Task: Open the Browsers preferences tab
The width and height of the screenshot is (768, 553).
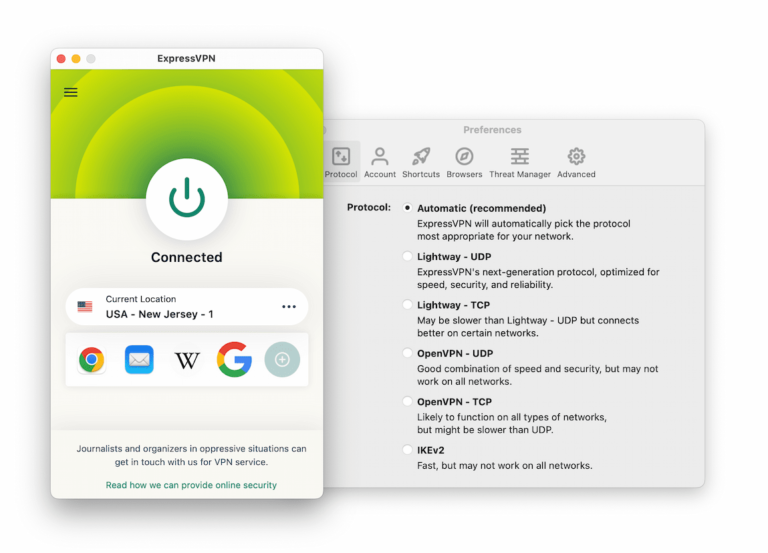Action: coord(464,162)
